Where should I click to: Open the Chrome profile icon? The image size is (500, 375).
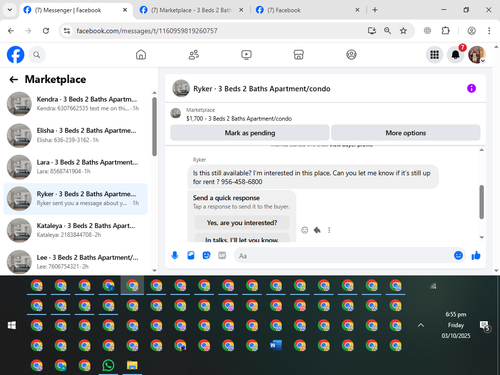(x=471, y=31)
